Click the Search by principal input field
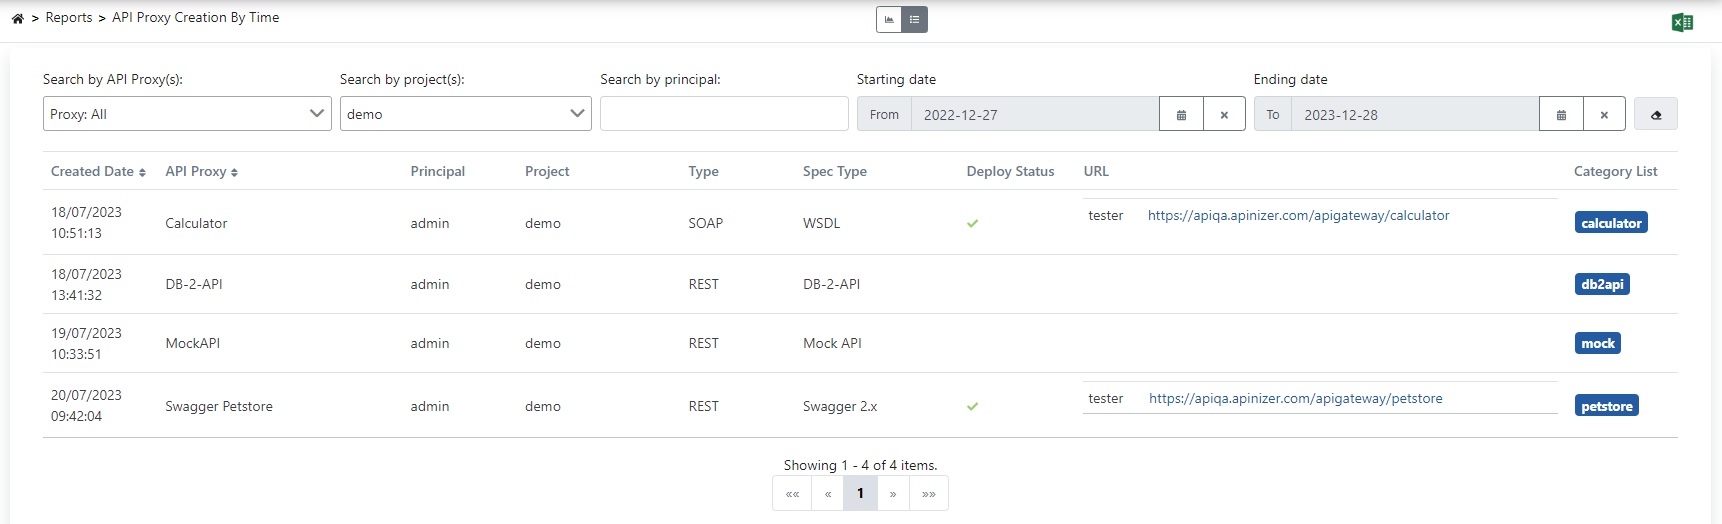The width and height of the screenshot is (1722, 524). [724, 114]
